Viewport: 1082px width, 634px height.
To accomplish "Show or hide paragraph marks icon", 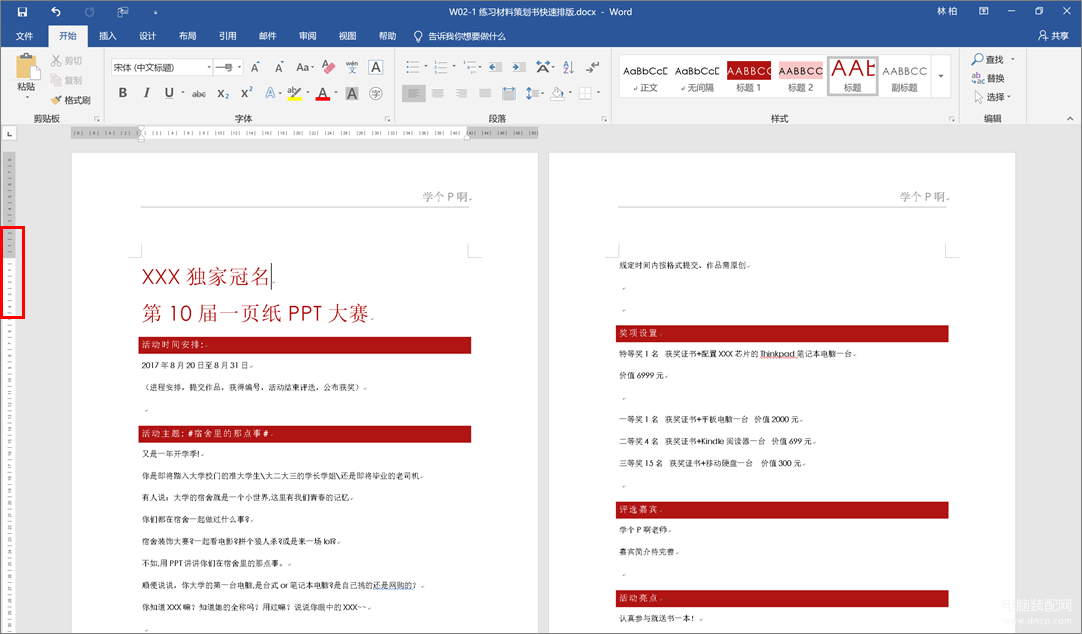I will click(592, 67).
